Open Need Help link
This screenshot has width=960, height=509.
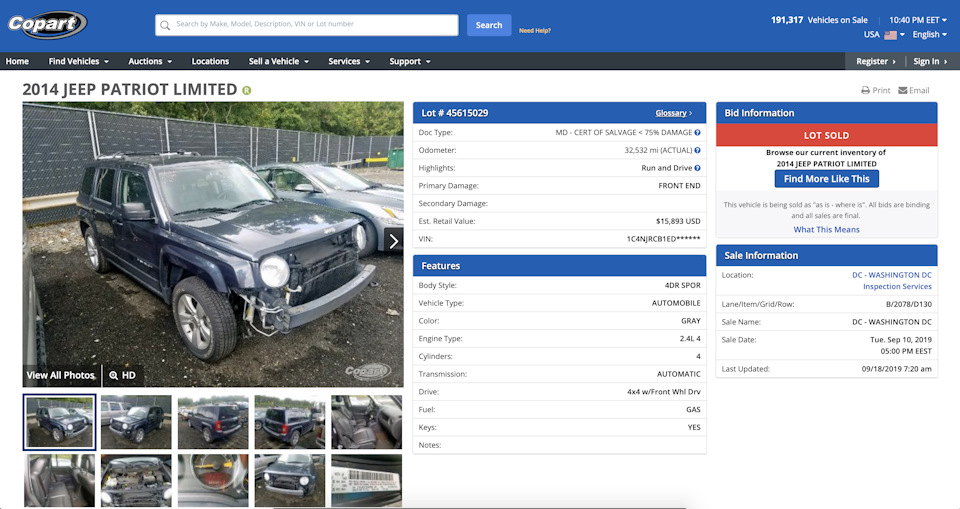[534, 31]
